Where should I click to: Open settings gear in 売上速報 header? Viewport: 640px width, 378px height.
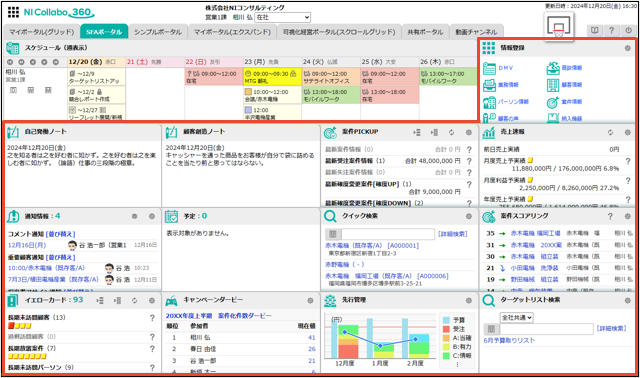pos(627,132)
